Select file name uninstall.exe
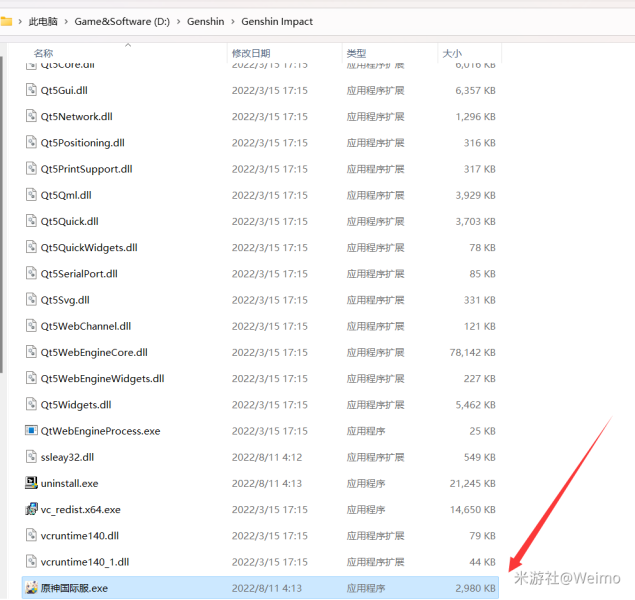635x600 pixels. point(70,483)
